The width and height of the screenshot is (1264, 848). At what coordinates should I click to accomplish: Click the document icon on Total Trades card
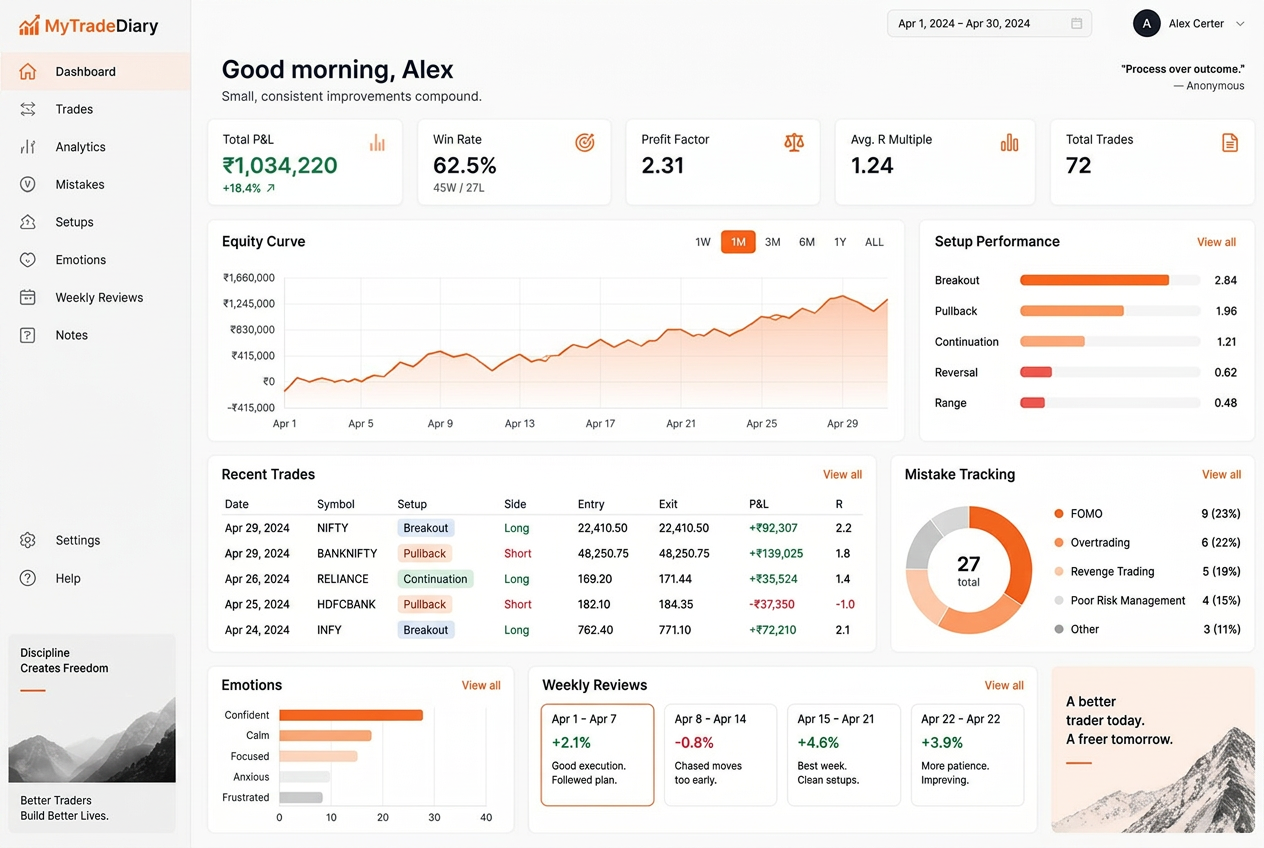coord(1230,143)
